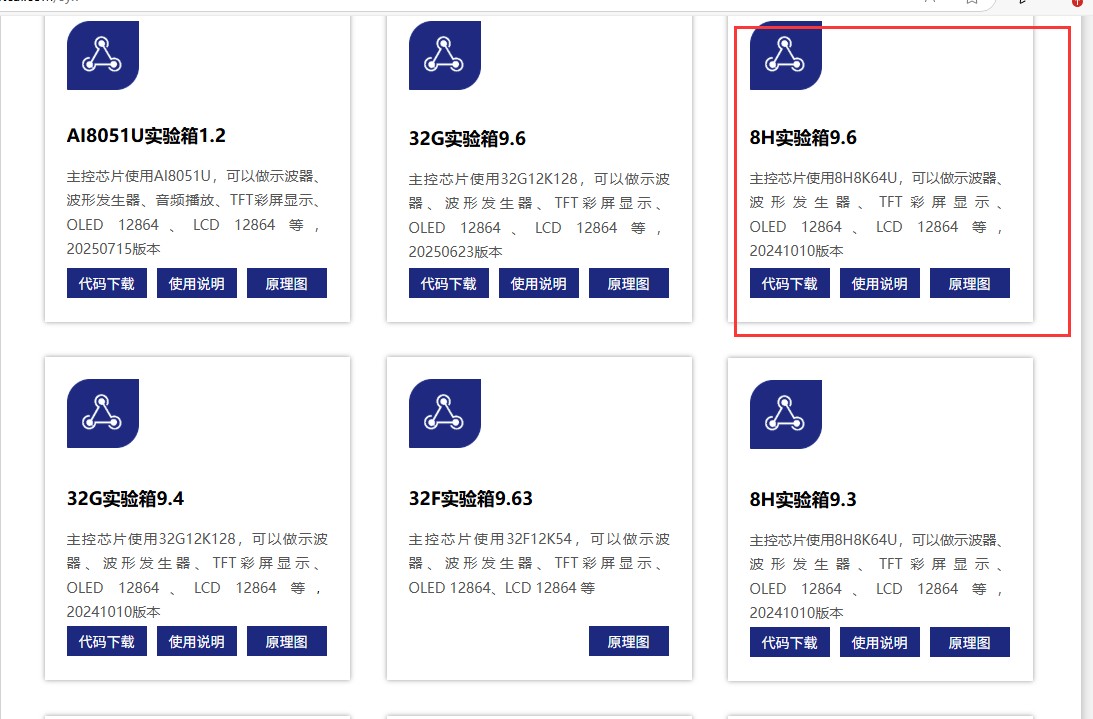Viewport: 1093px width, 719px height.
Task: View 原理图 under 32G实验箱9.4
Action: click(286, 641)
